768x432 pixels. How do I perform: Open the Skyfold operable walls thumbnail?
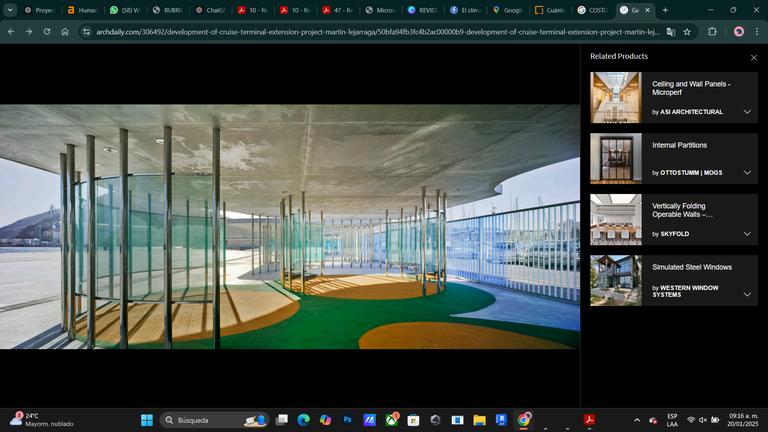coord(616,219)
